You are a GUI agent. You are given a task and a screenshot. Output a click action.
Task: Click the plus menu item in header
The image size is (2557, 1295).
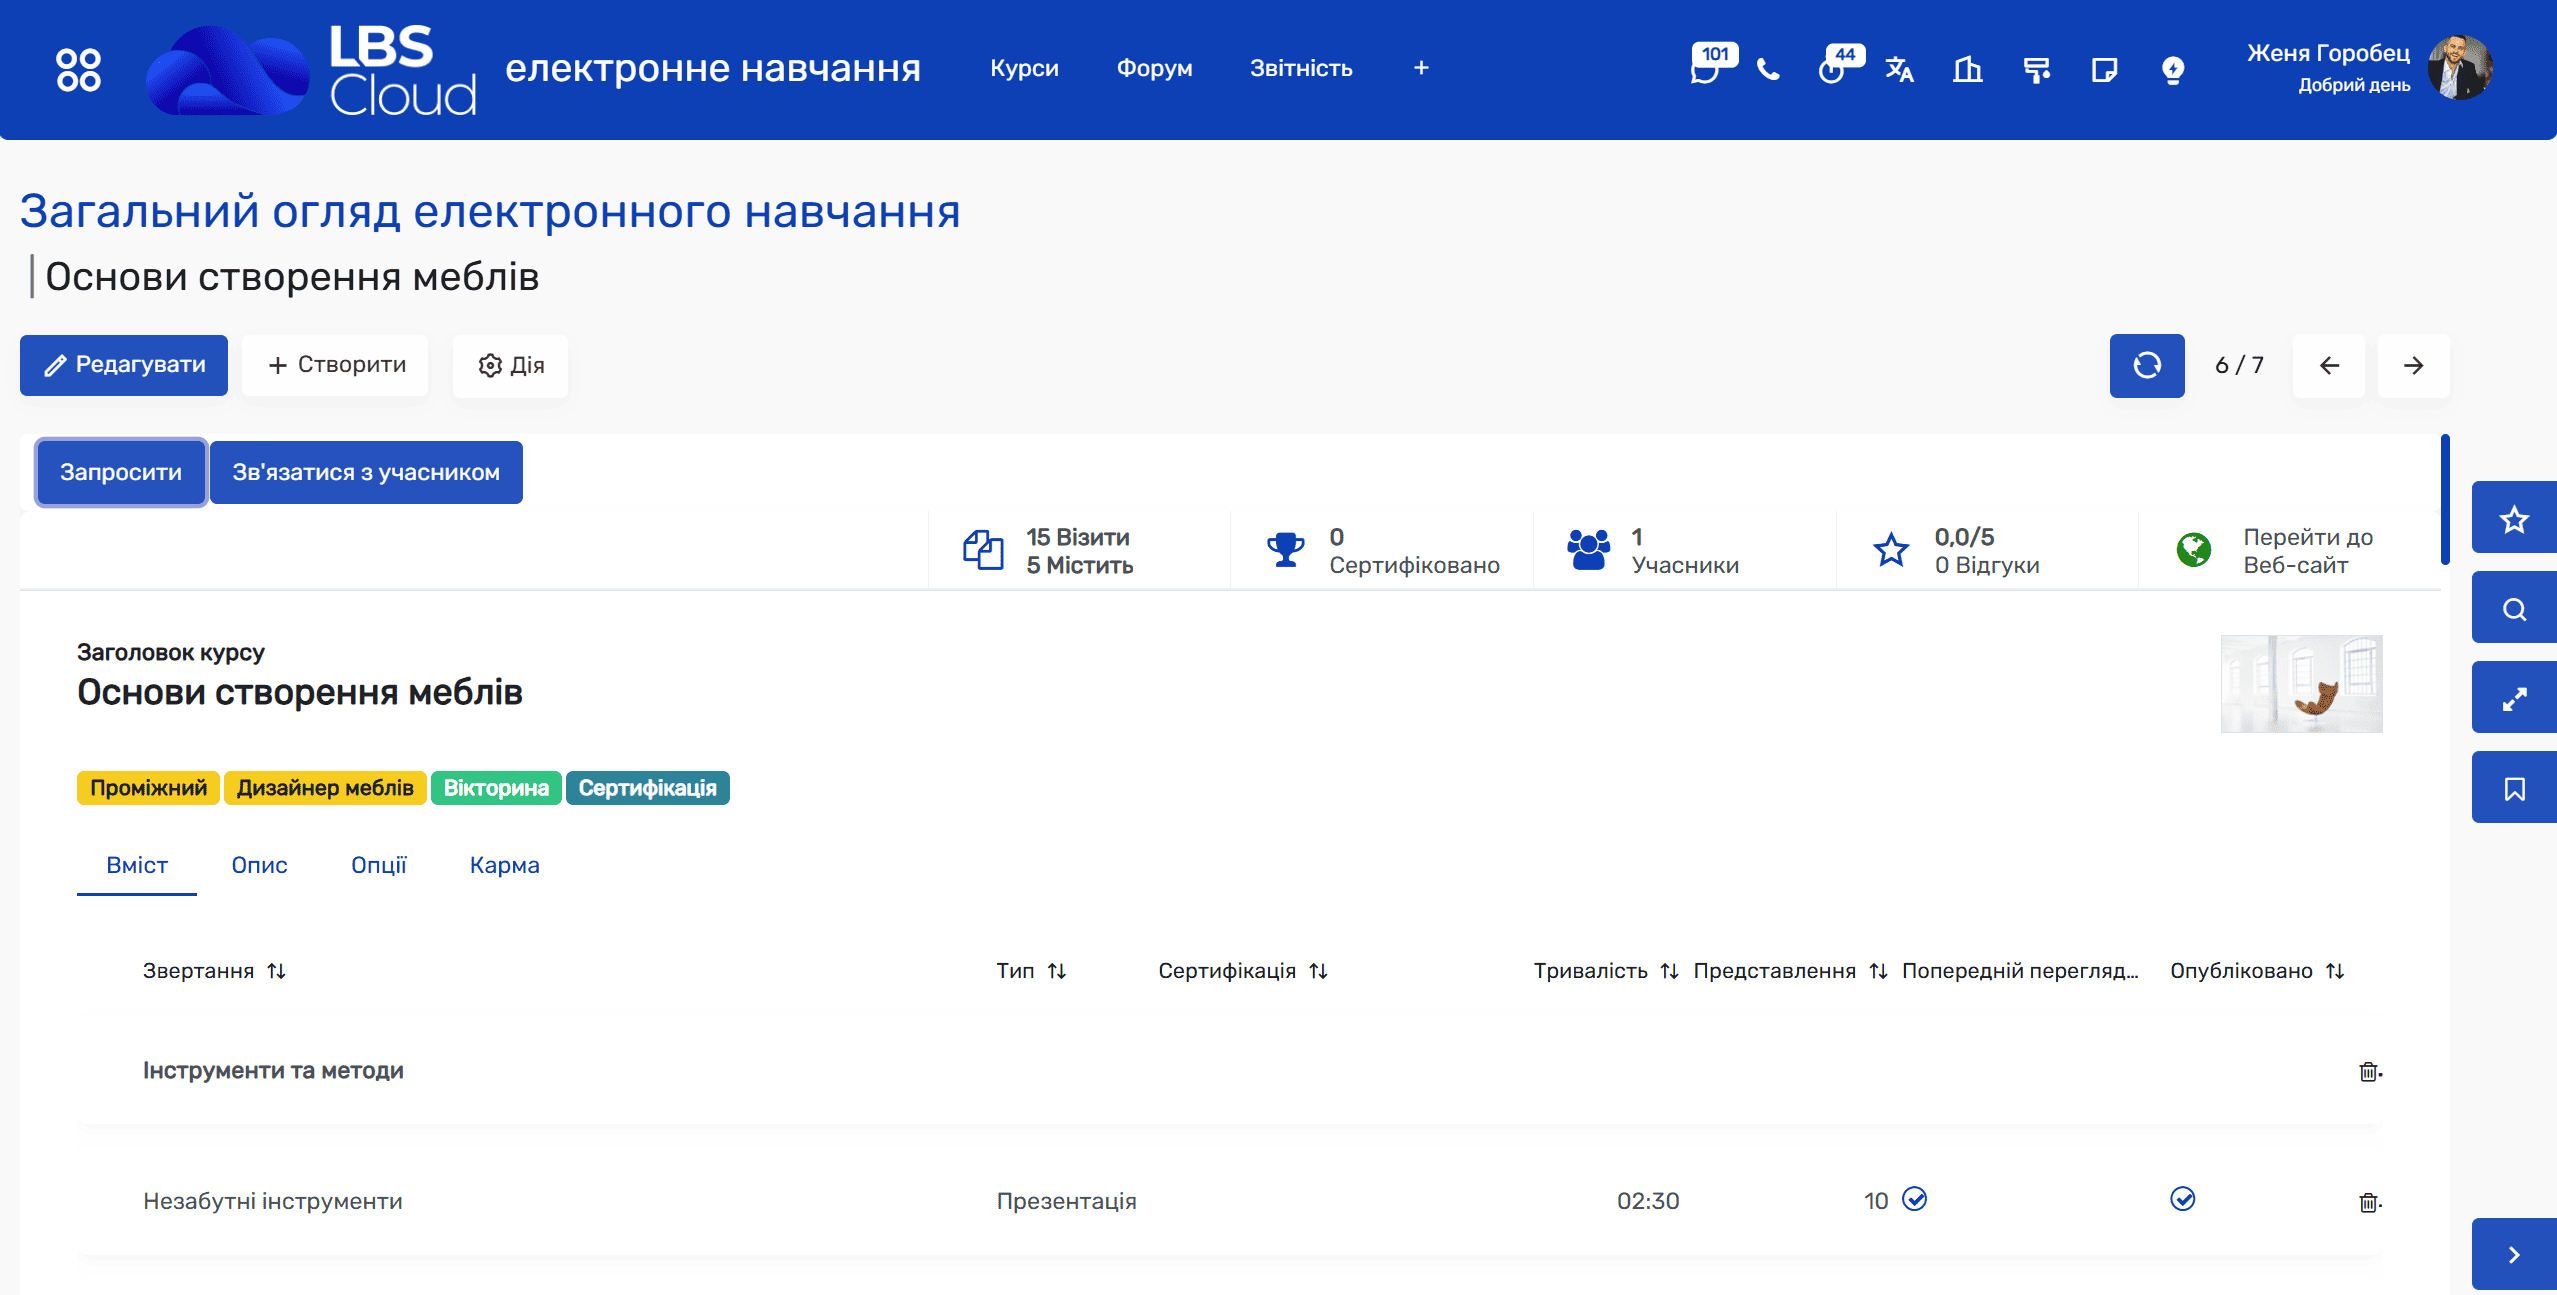pos(1420,68)
